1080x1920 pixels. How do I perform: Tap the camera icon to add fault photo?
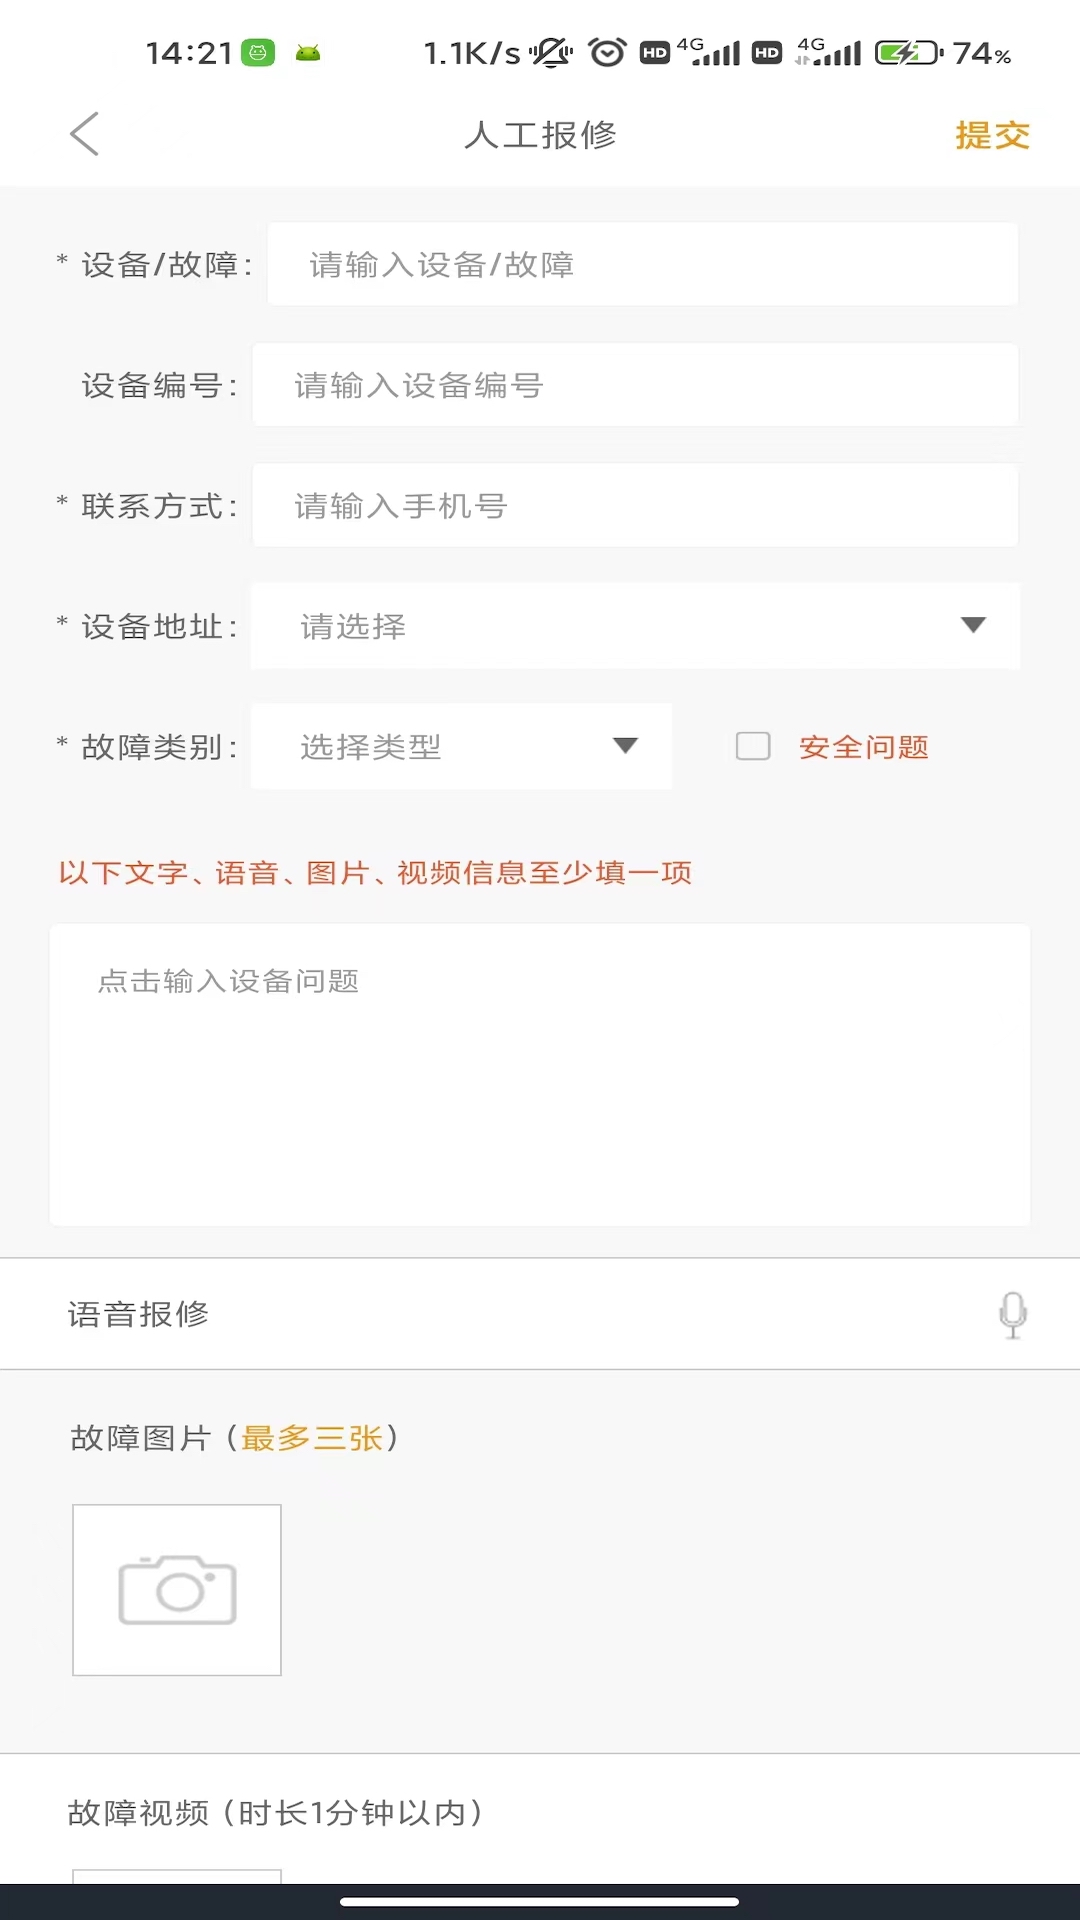[x=177, y=1589]
